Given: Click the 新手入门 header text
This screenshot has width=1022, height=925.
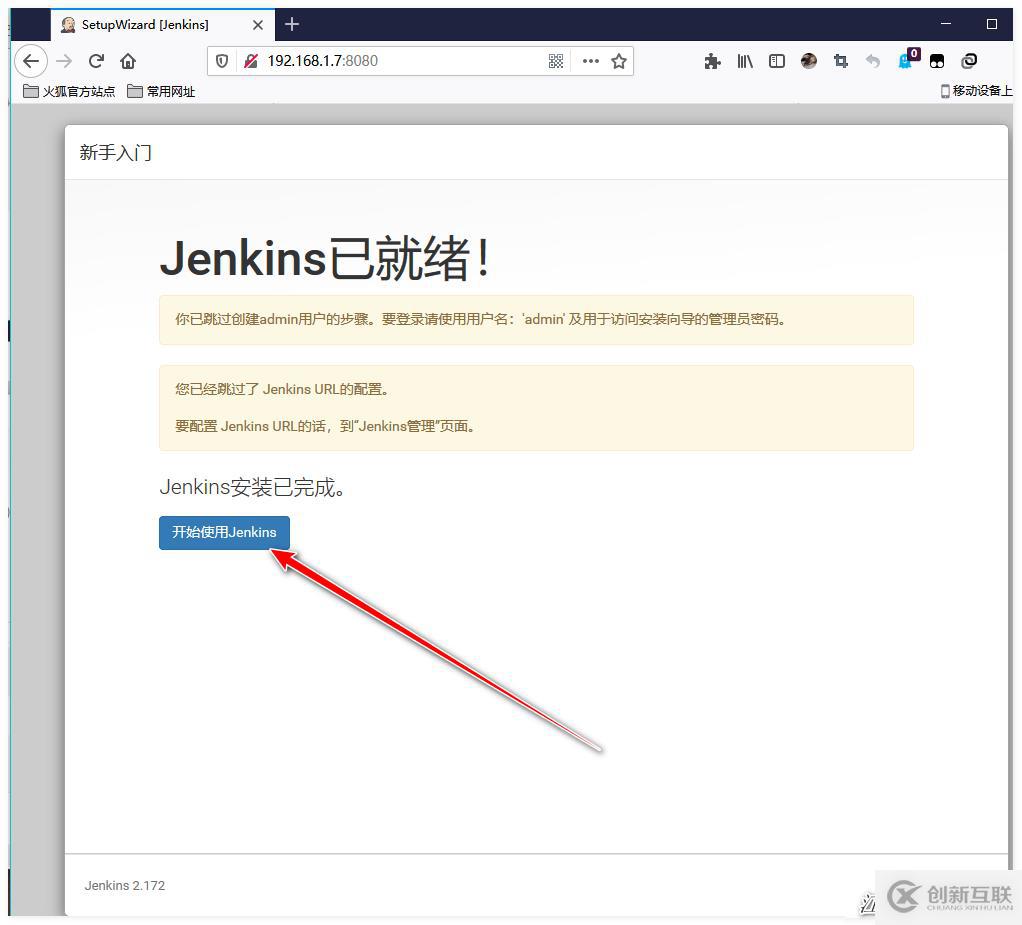Looking at the screenshot, I should (115, 153).
